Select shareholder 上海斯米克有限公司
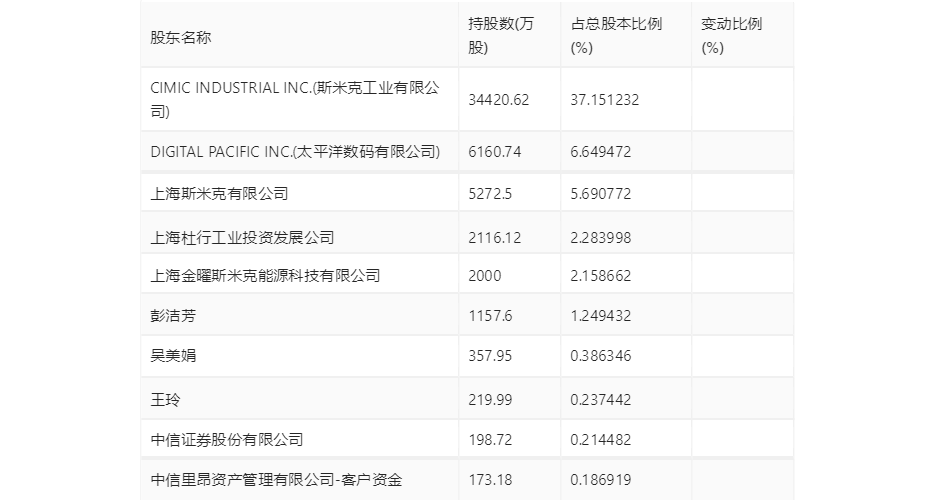 pyautogui.click(x=219, y=194)
